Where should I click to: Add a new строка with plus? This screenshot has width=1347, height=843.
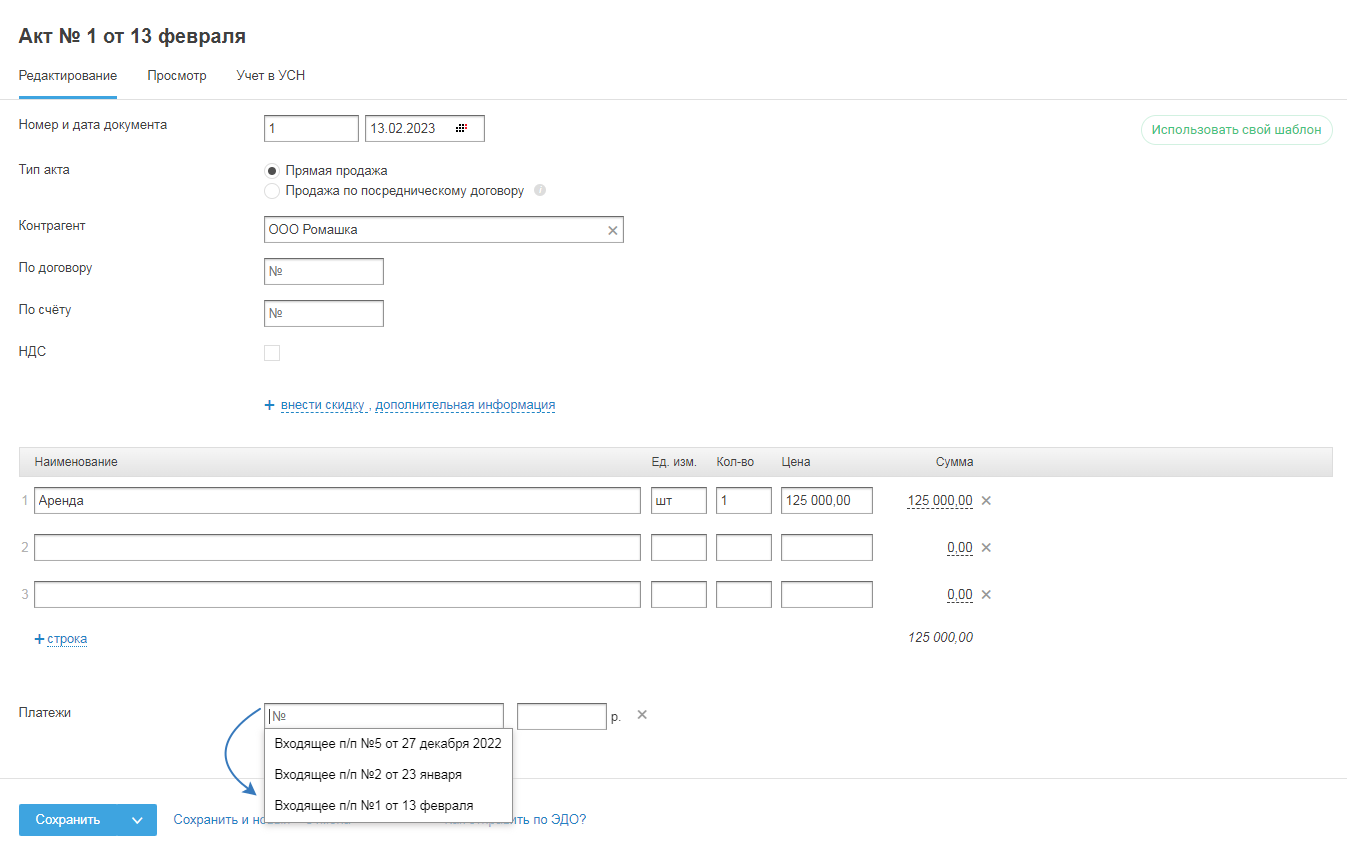[61, 638]
